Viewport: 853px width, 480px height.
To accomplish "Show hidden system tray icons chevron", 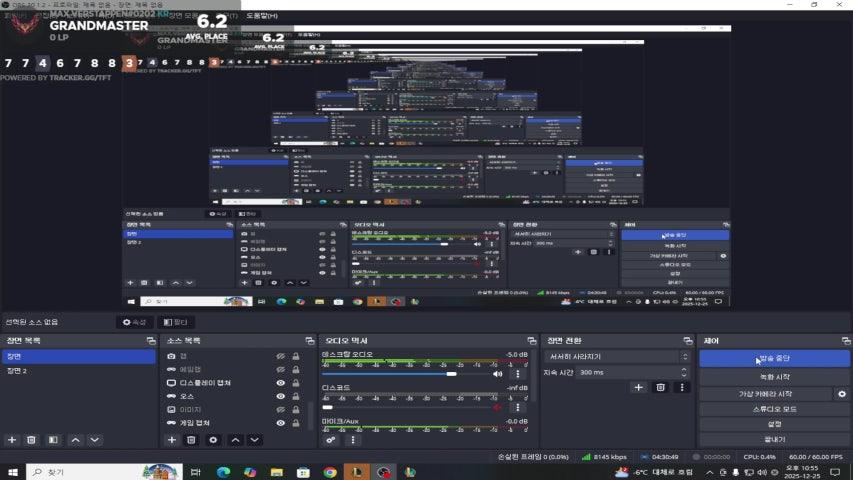I will click(709, 472).
